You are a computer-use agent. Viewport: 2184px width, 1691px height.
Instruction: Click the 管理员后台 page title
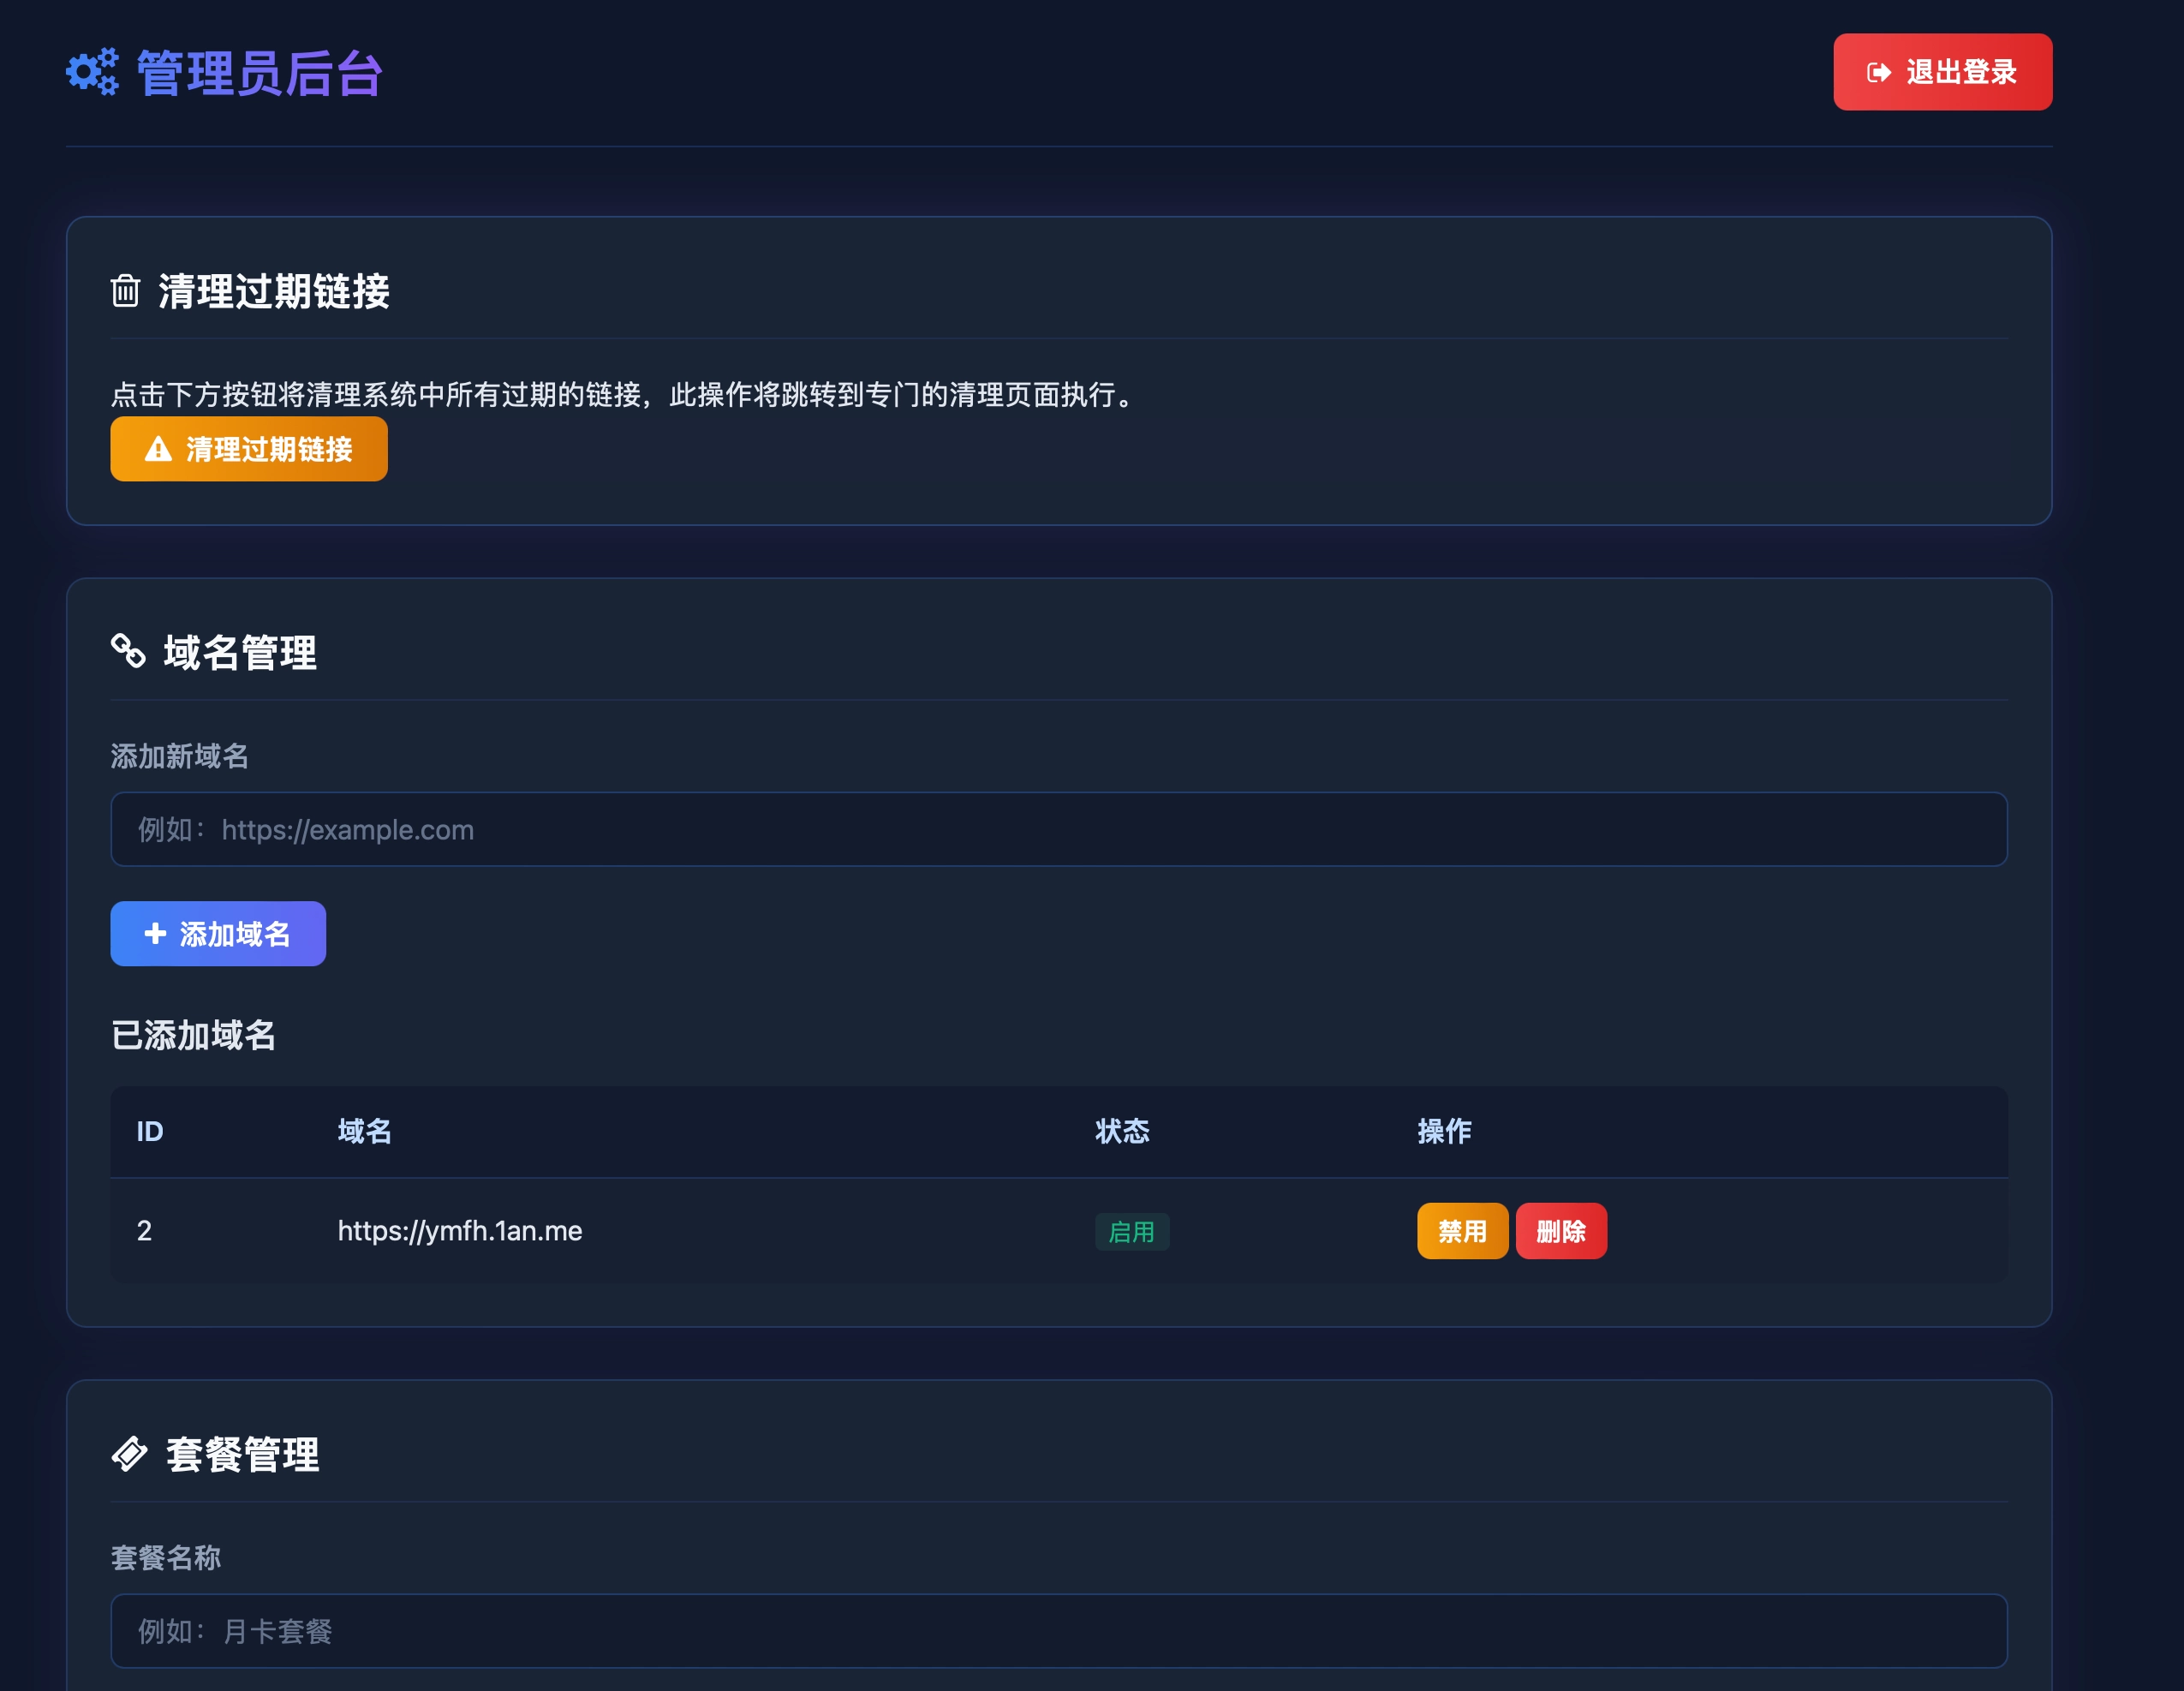point(259,74)
